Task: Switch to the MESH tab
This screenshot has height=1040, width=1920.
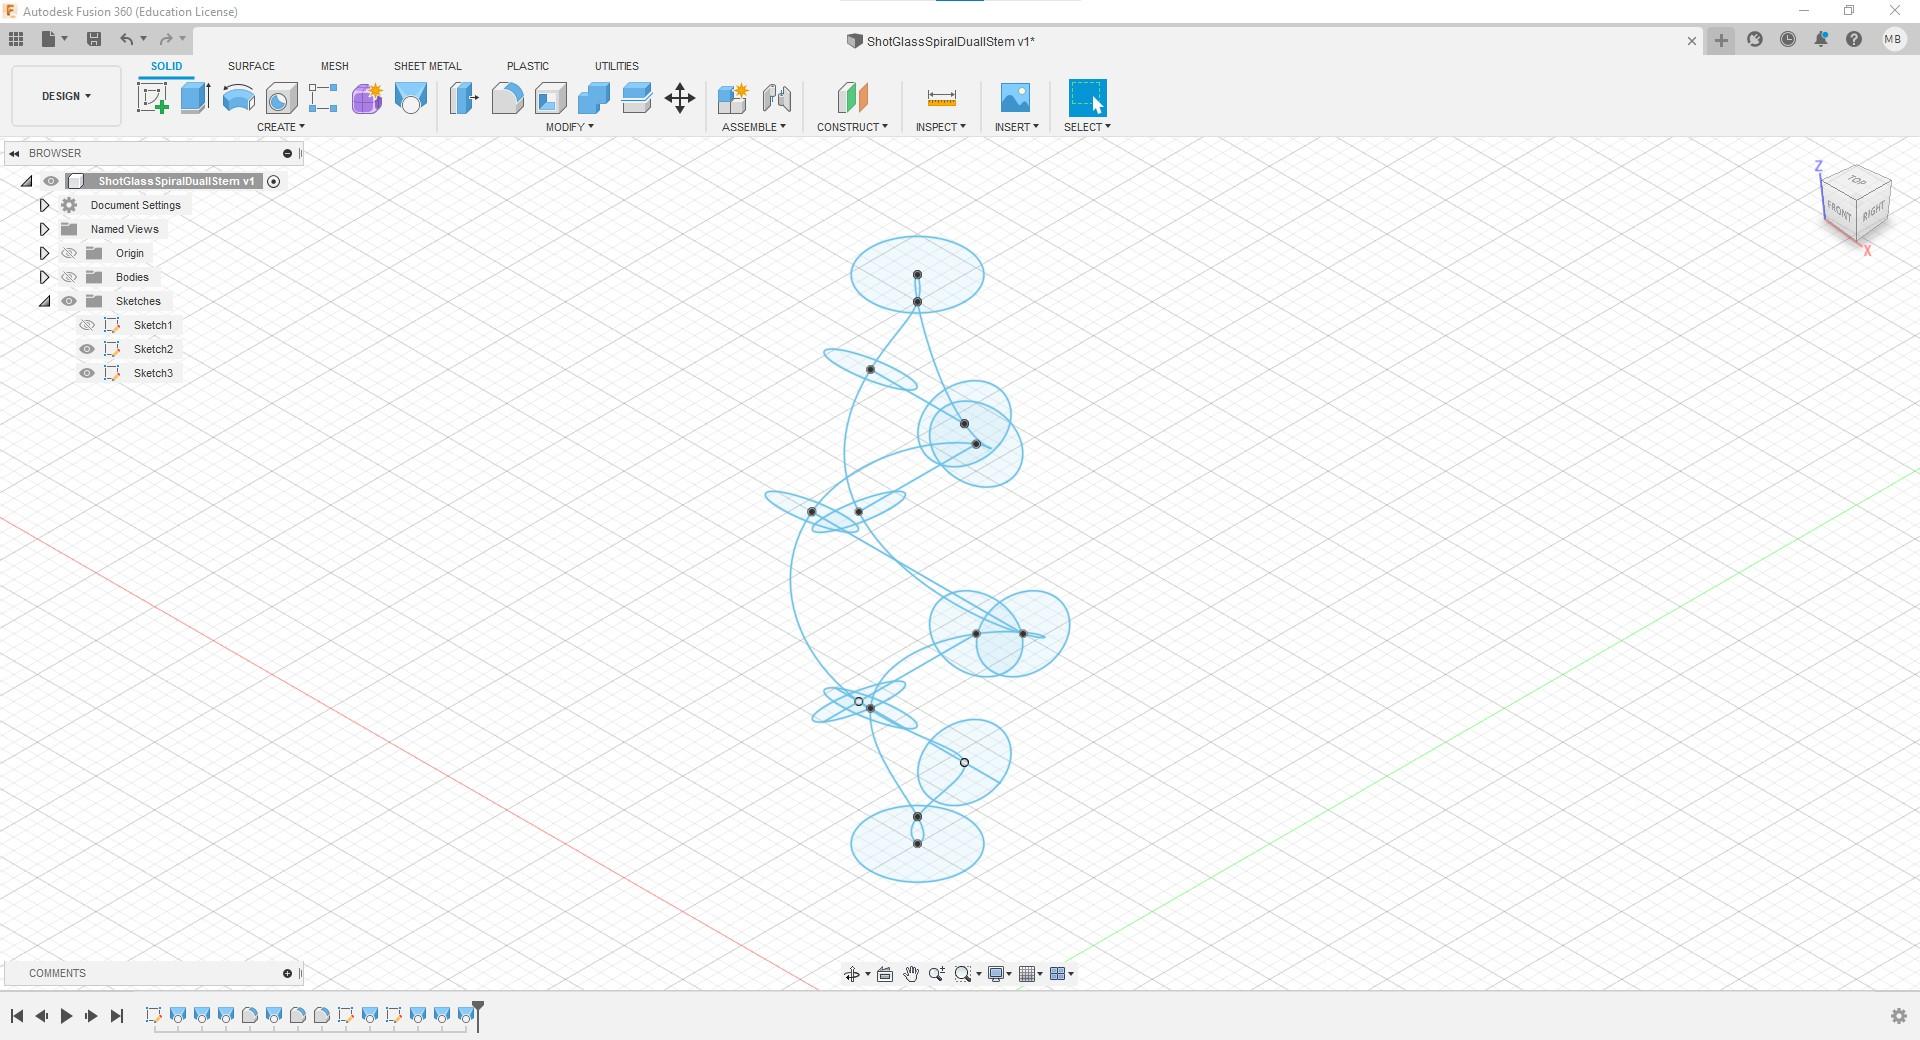Action: tap(334, 66)
